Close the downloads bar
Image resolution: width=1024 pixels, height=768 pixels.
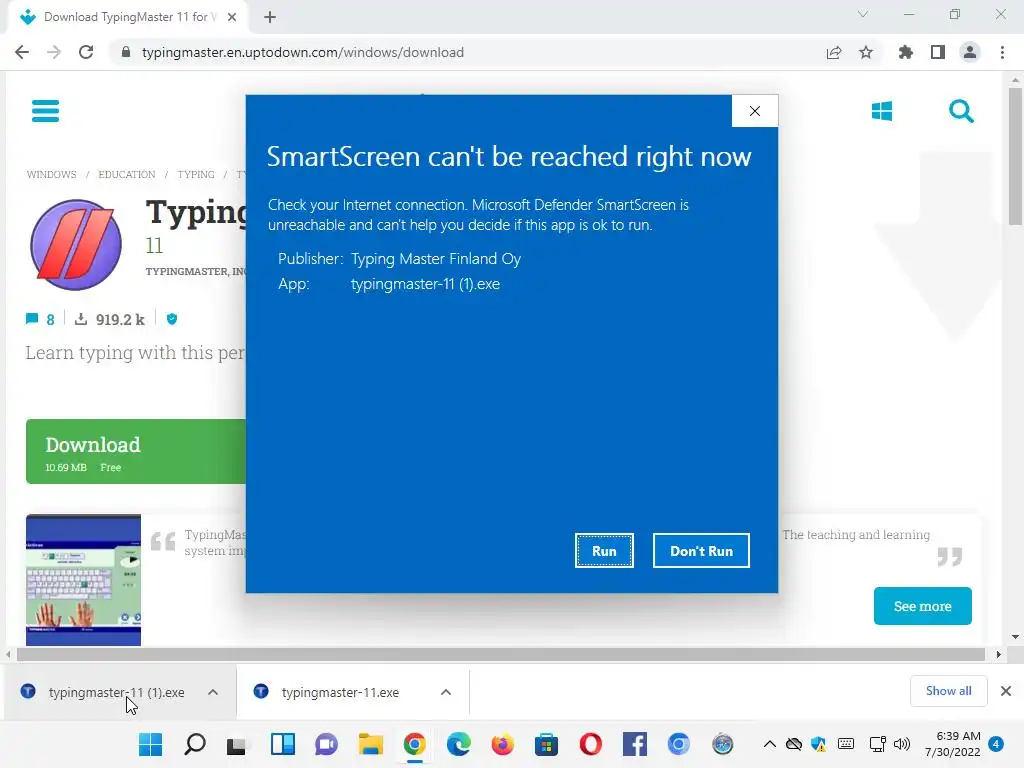click(x=1006, y=691)
